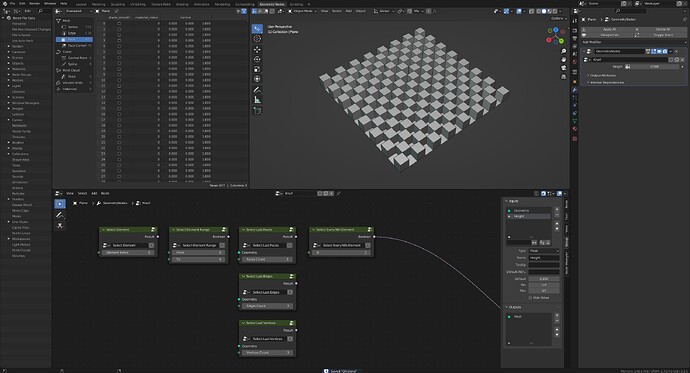Toggle shade_smooth checkbox in row 3
Viewport: 690px width, 373px height.
[119, 40]
